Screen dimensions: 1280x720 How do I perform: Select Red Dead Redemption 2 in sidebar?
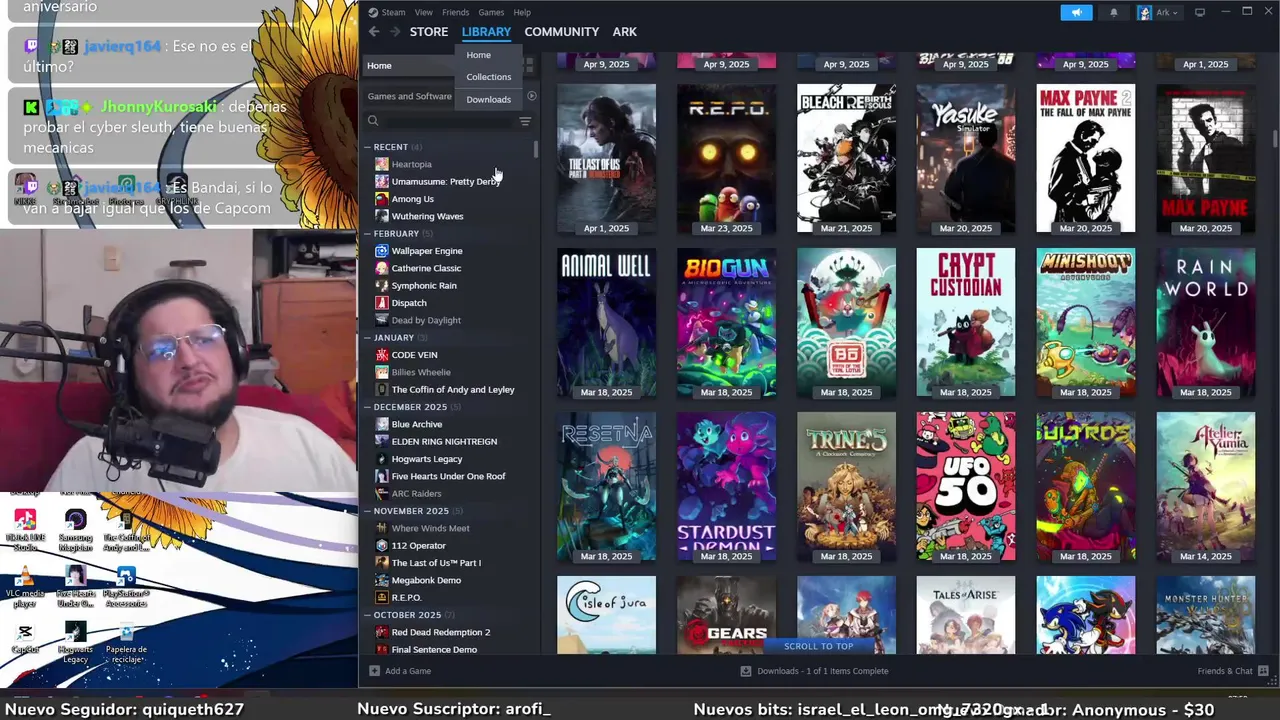click(441, 633)
